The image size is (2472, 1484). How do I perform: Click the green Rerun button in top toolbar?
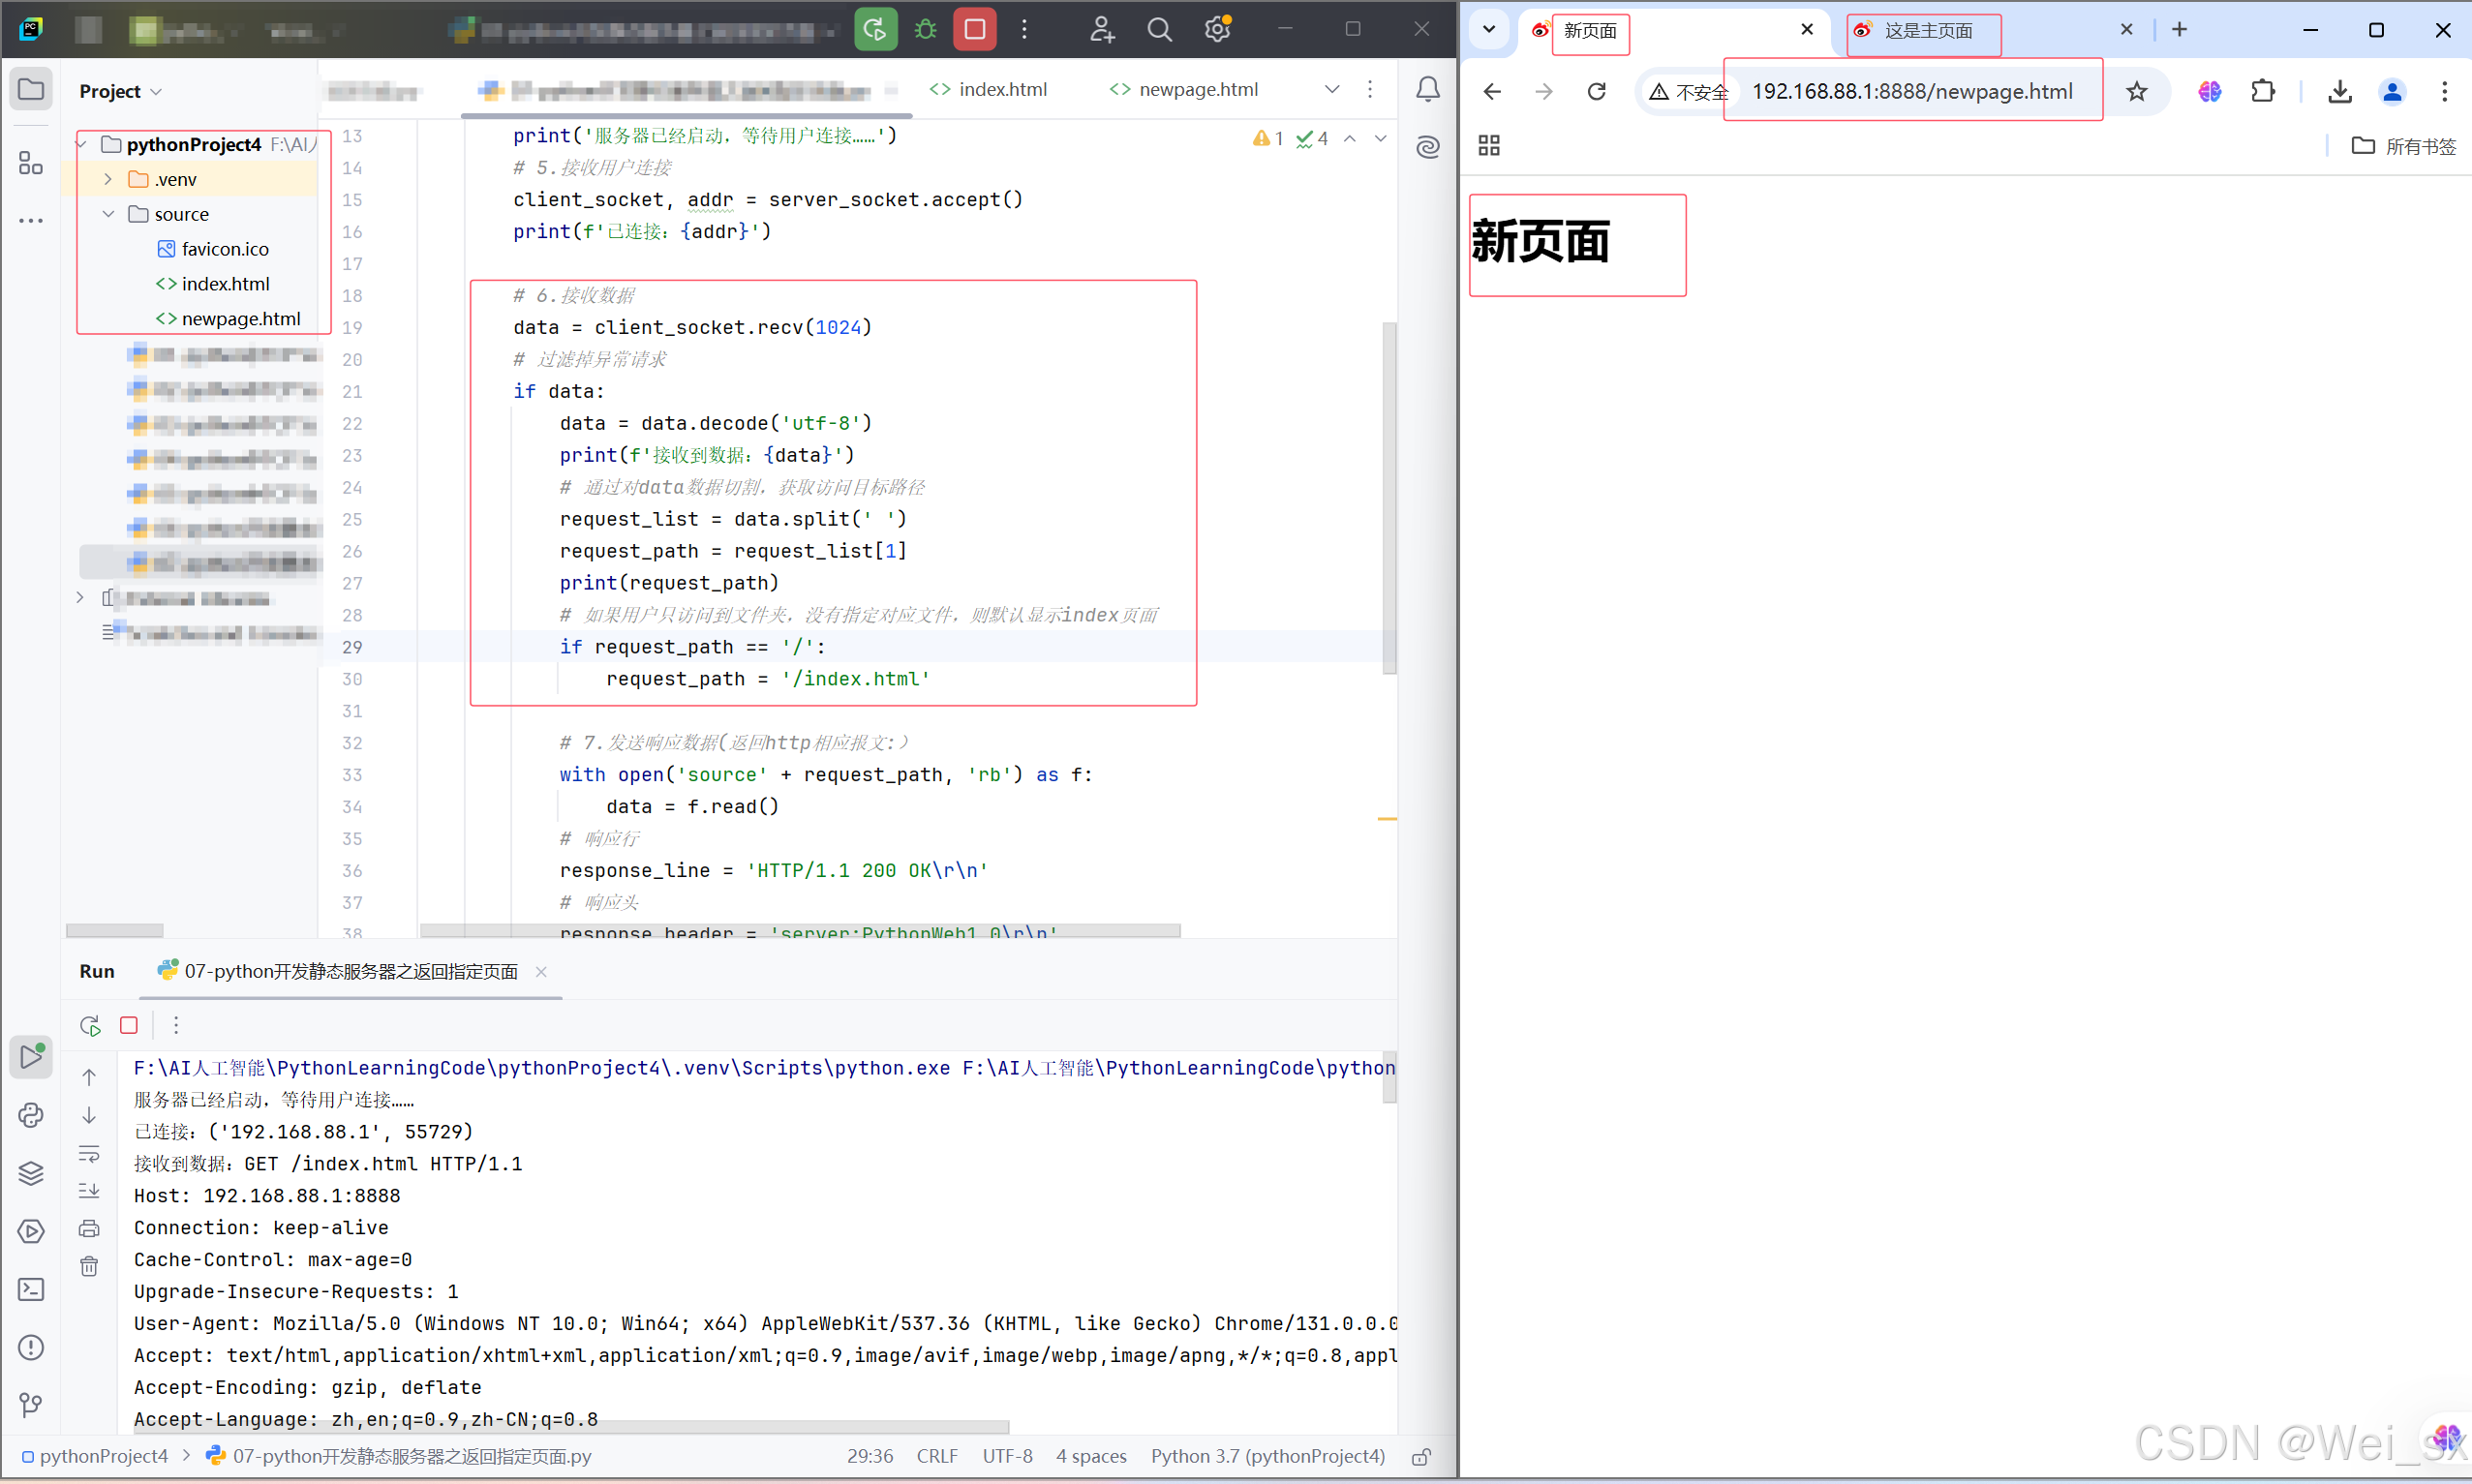click(x=875, y=30)
